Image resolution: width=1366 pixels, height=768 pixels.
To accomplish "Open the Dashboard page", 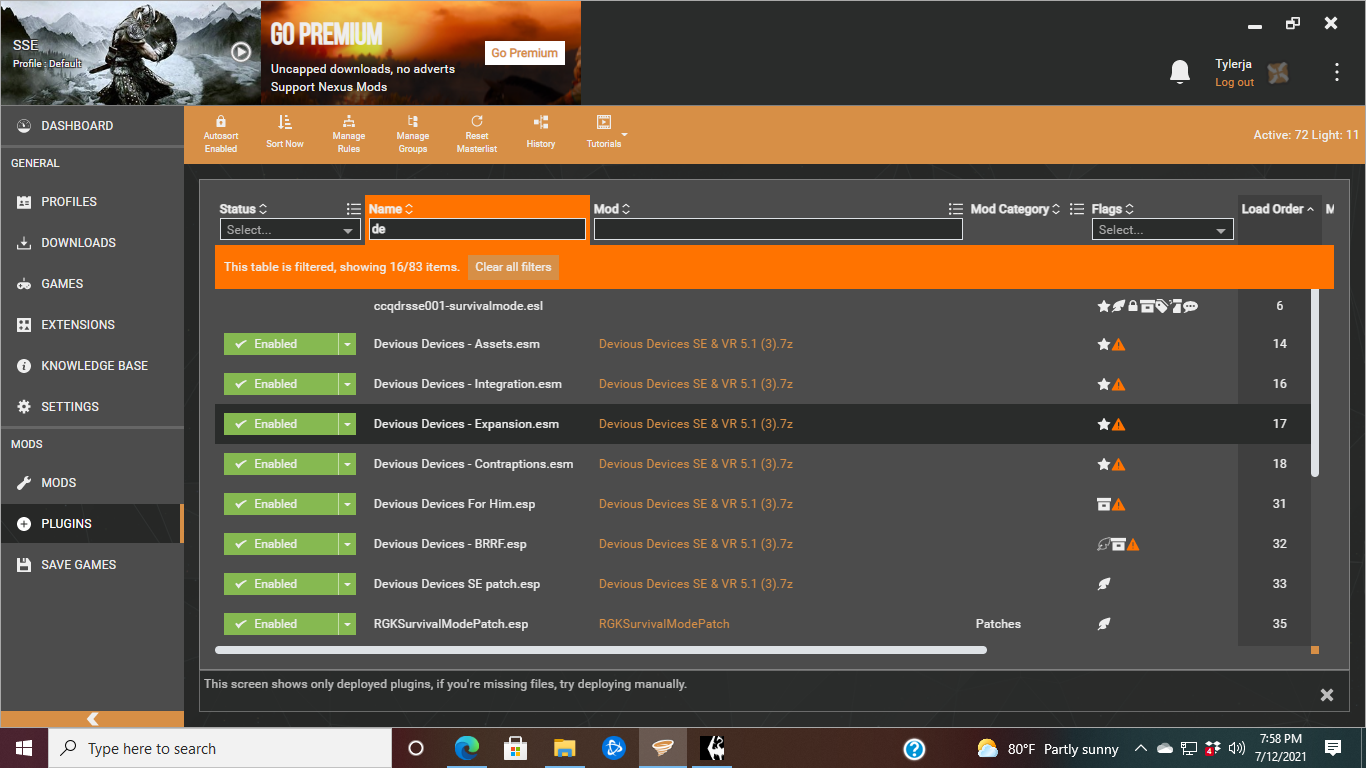I will coord(92,126).
